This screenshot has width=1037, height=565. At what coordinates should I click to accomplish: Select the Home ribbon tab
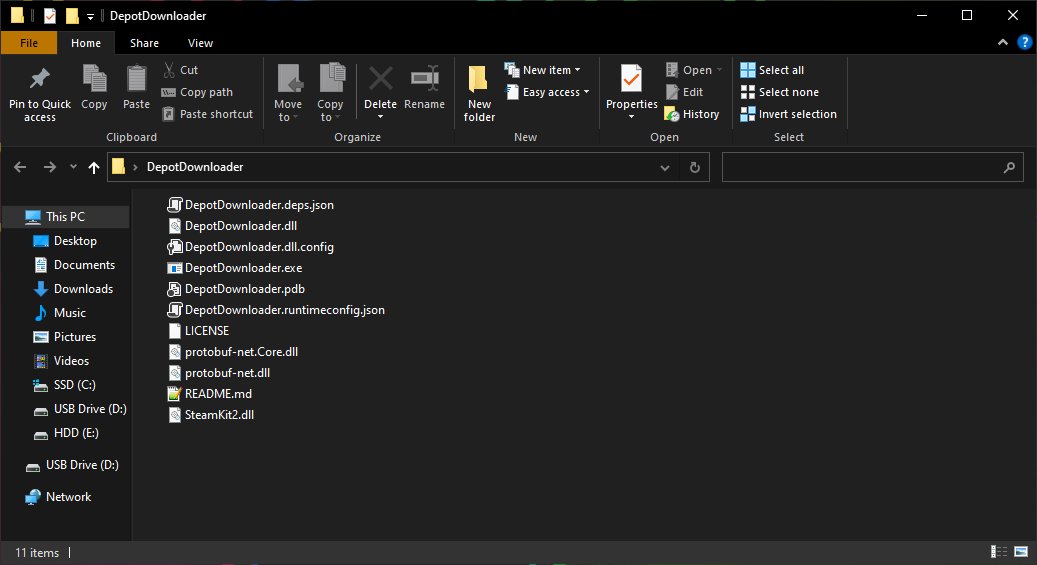point(86,43)
